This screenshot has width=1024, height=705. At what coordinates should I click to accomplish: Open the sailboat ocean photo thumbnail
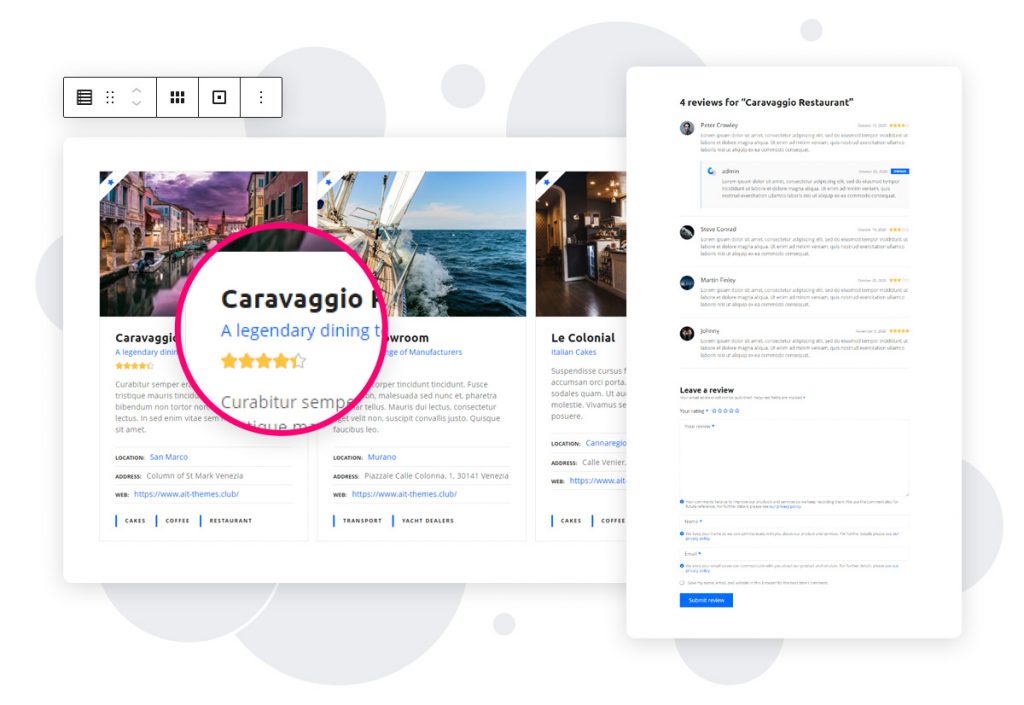(421, 243)
